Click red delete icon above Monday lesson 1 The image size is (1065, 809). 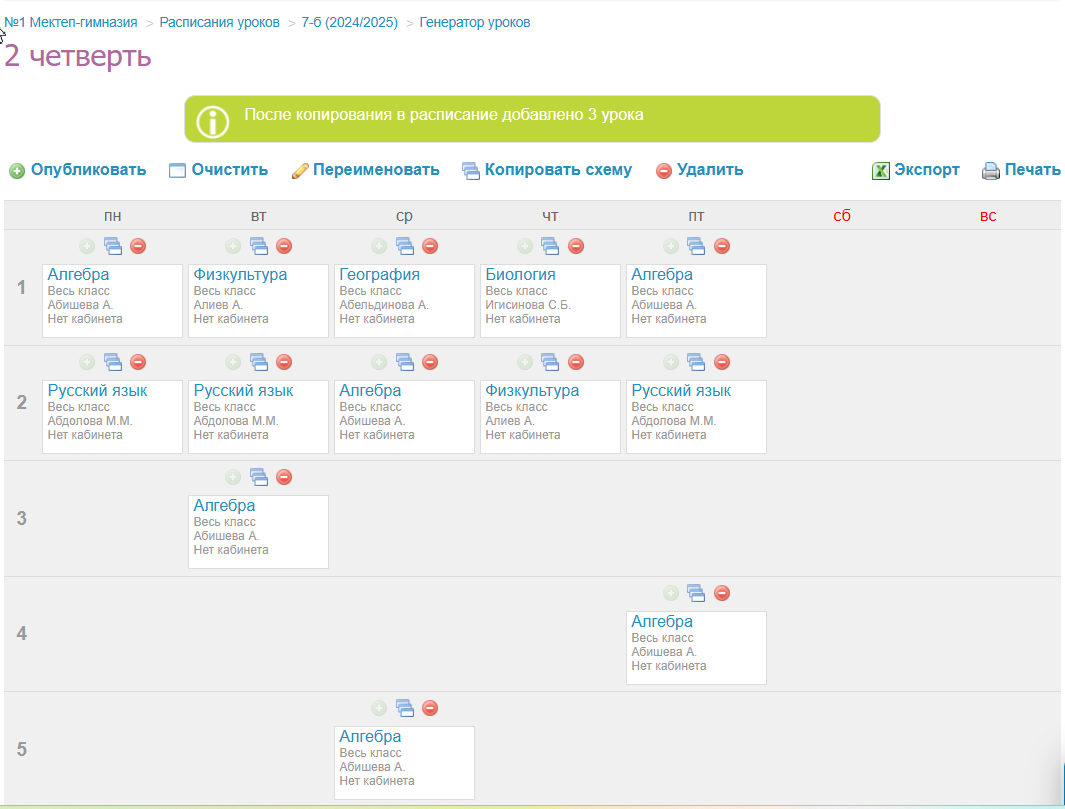pos(138,246)
